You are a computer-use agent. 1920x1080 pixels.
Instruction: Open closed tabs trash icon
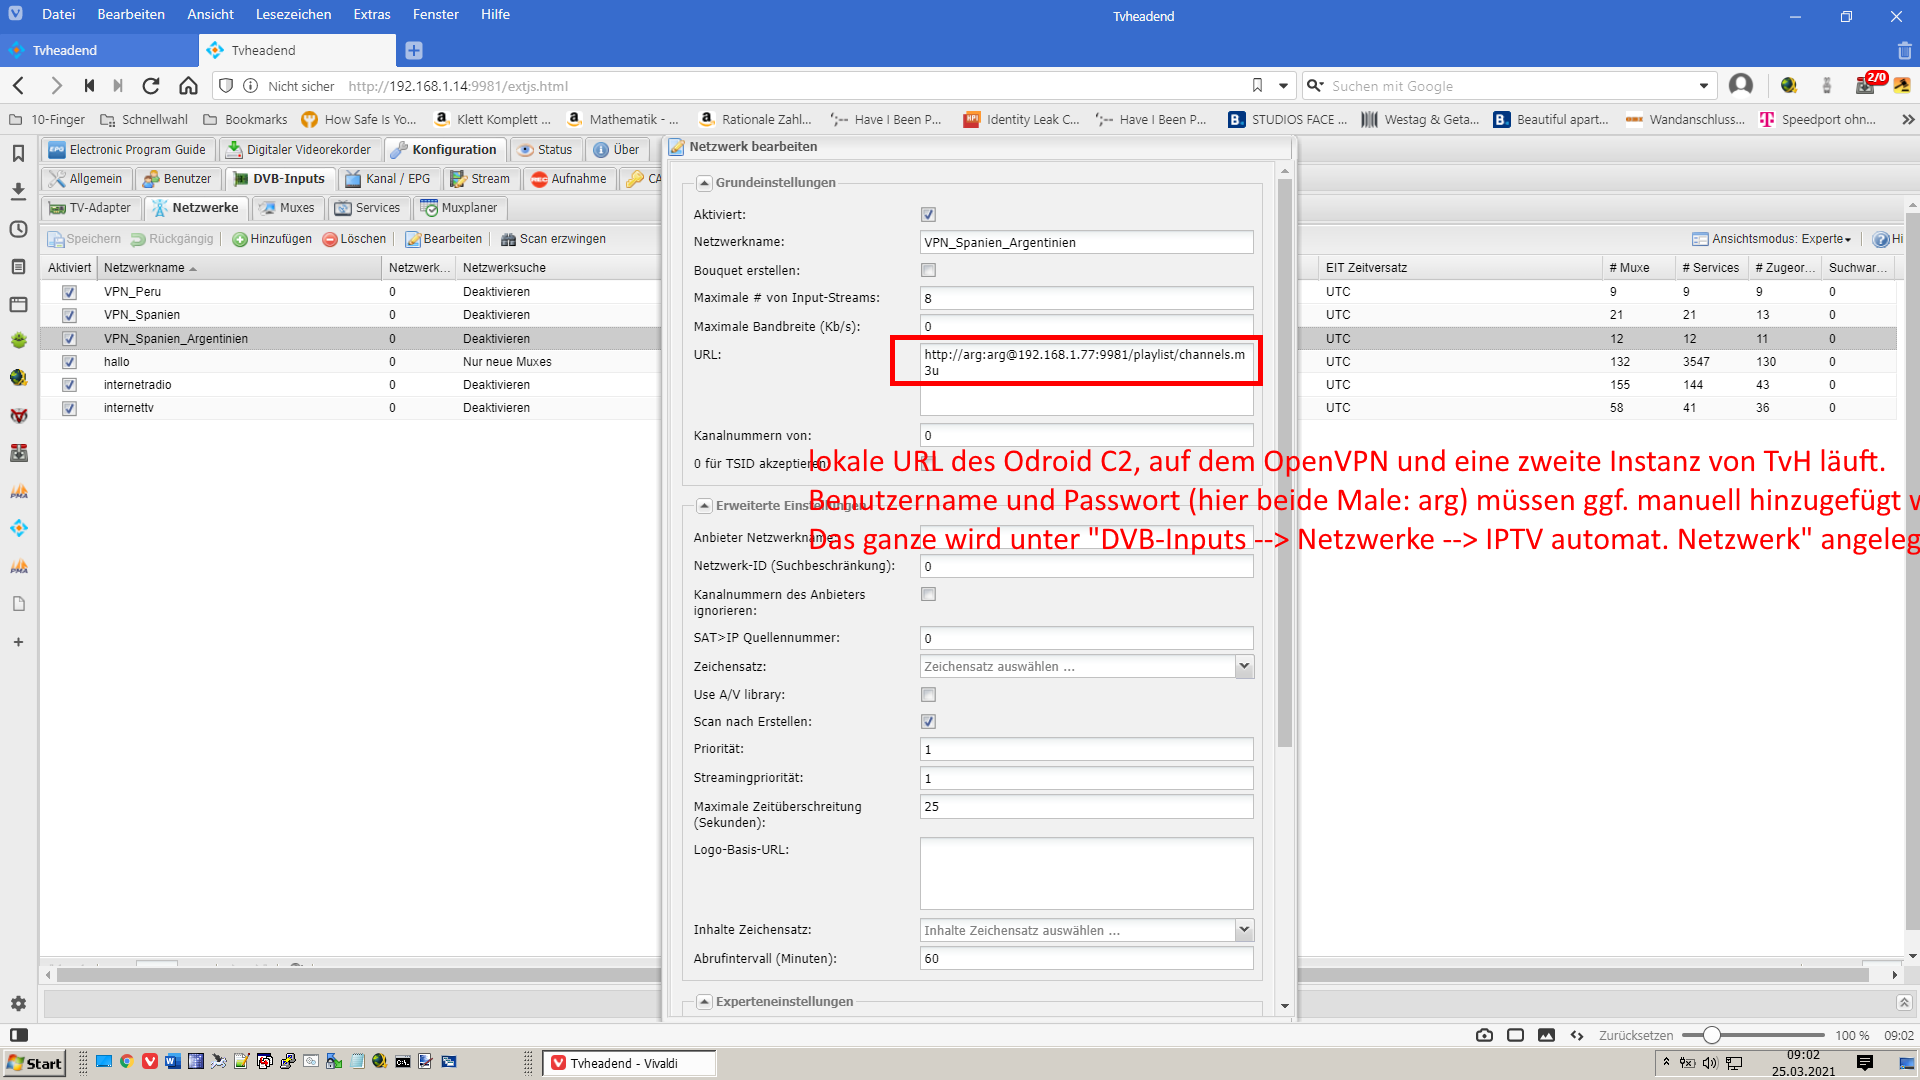click(1904, 50)
